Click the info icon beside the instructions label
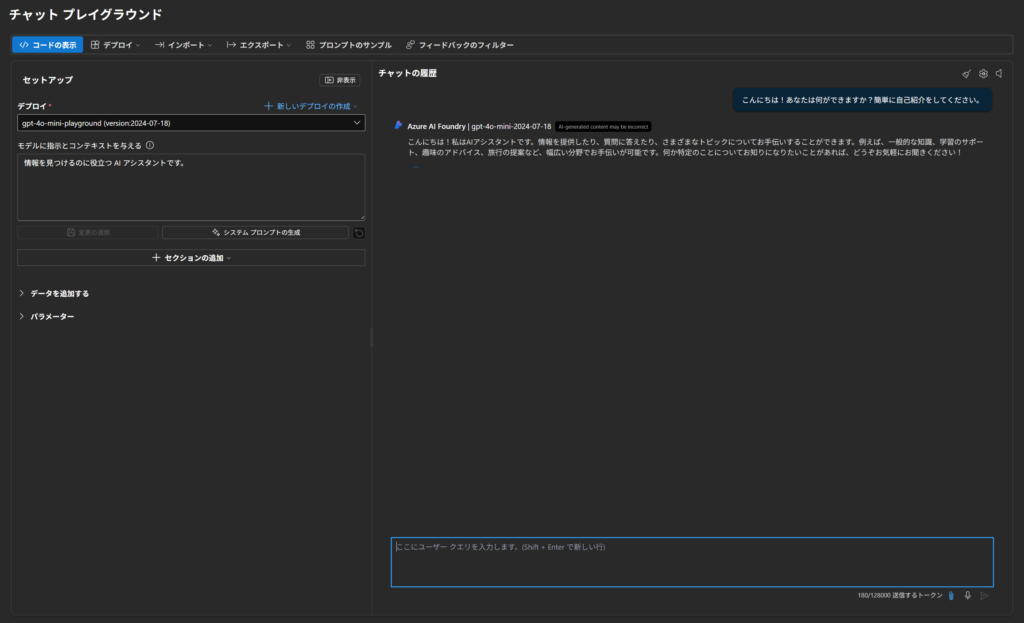Screen dimensions: 1024x623 [150, 145]
